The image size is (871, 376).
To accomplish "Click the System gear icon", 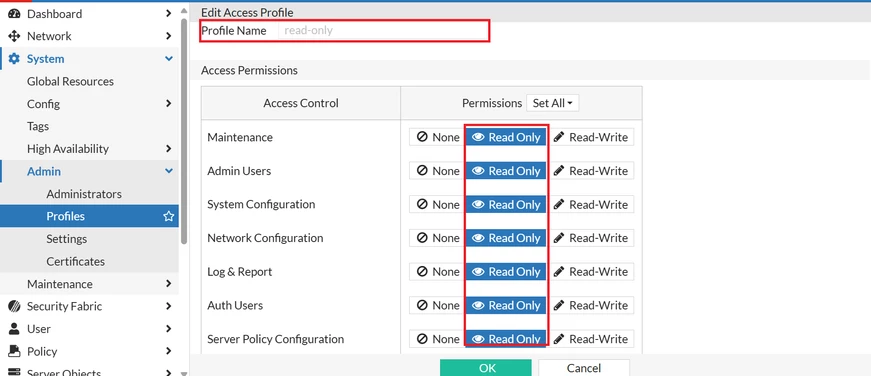I will click(x=14, y=59).
